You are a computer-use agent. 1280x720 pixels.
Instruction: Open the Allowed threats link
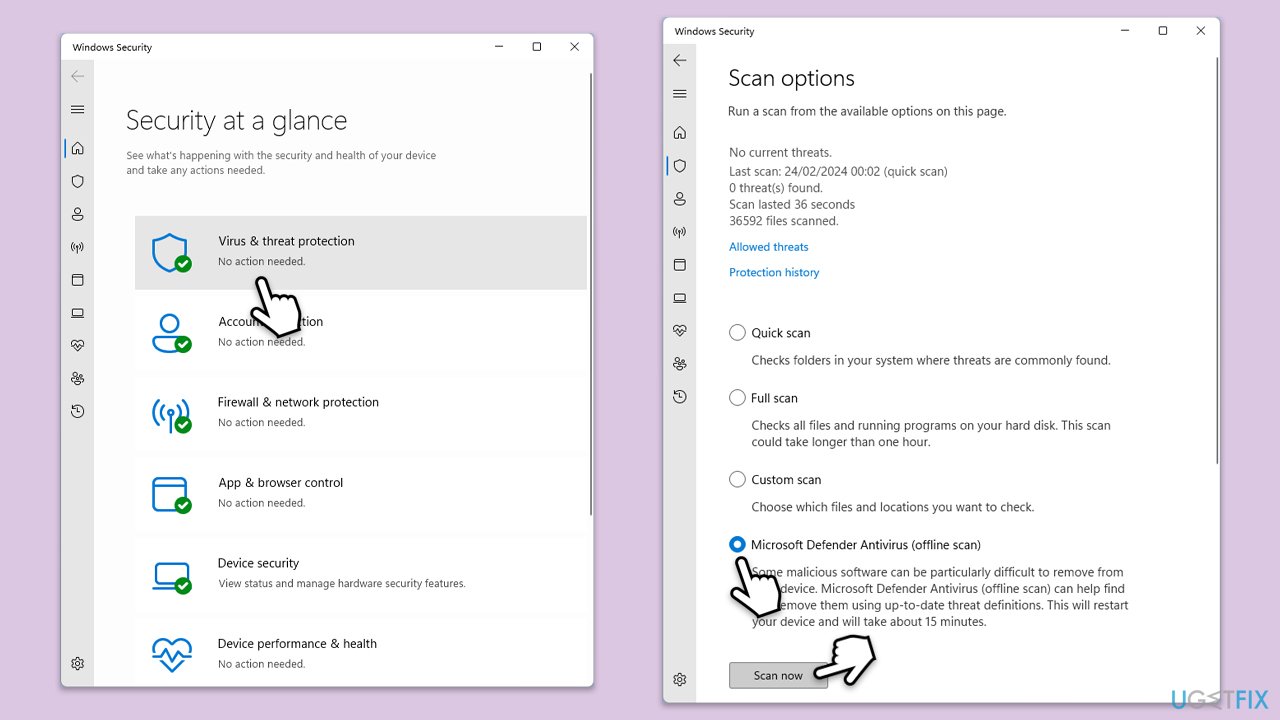[x=768, y=247]
